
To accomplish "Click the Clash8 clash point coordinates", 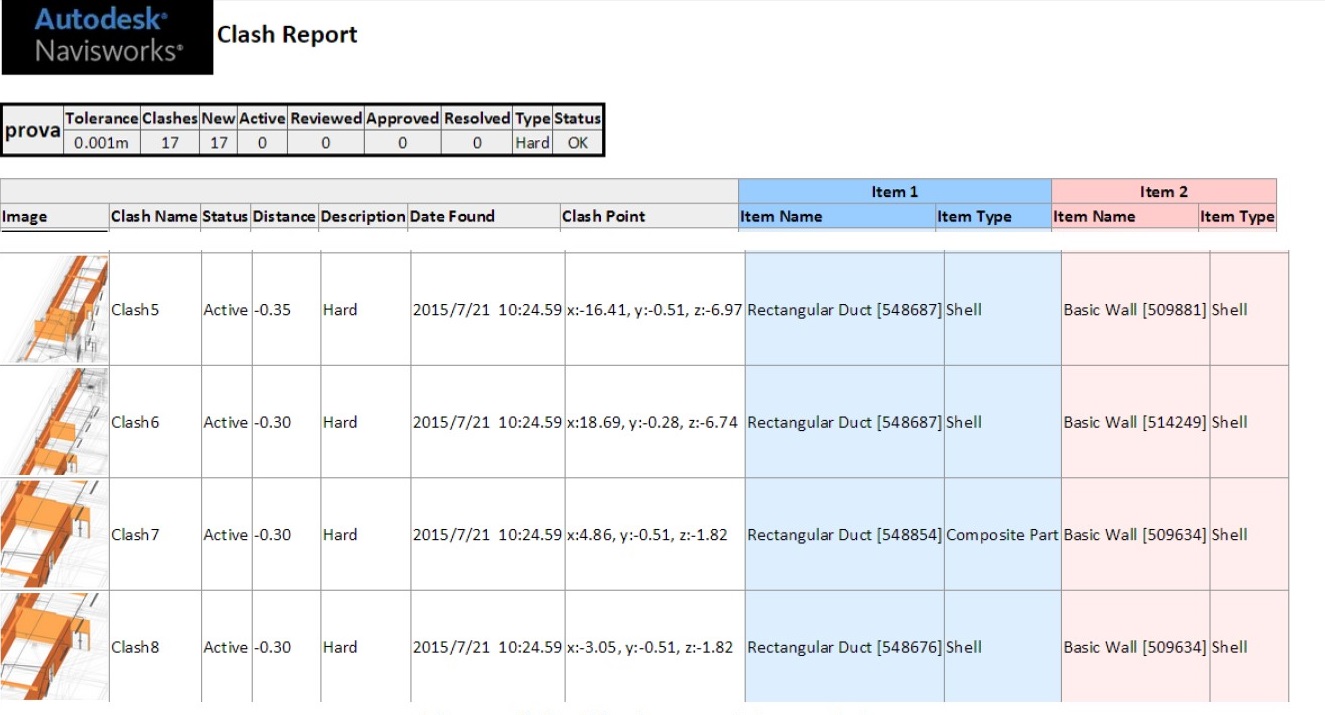I will tap(649, 648).
